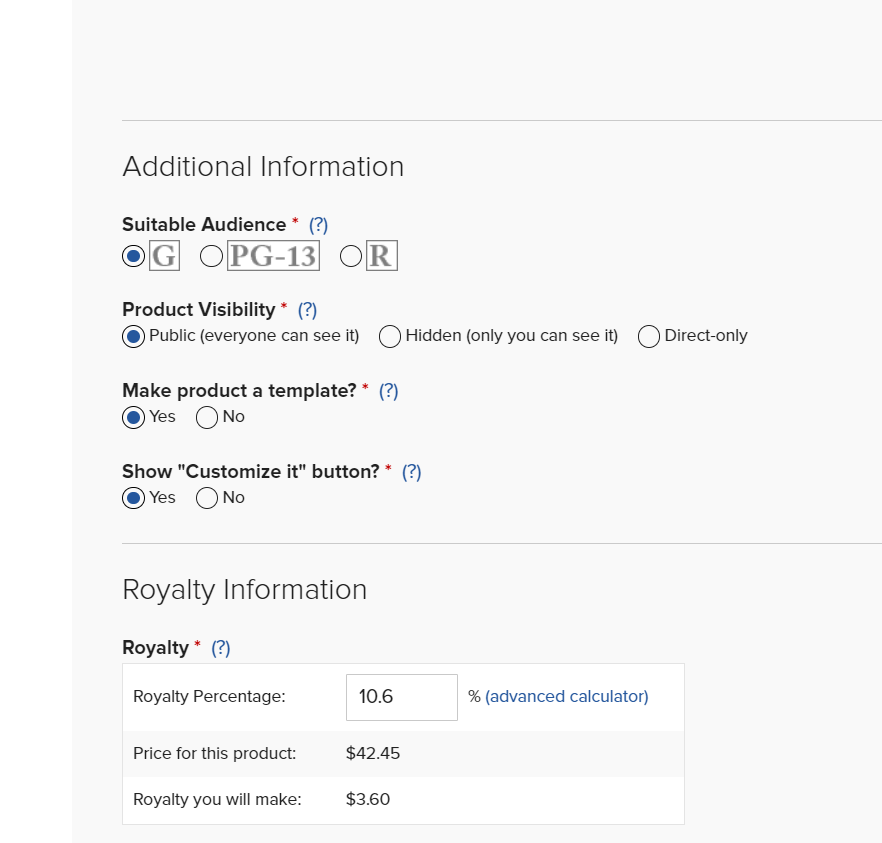Open help for Make product a template

point(389,391)
